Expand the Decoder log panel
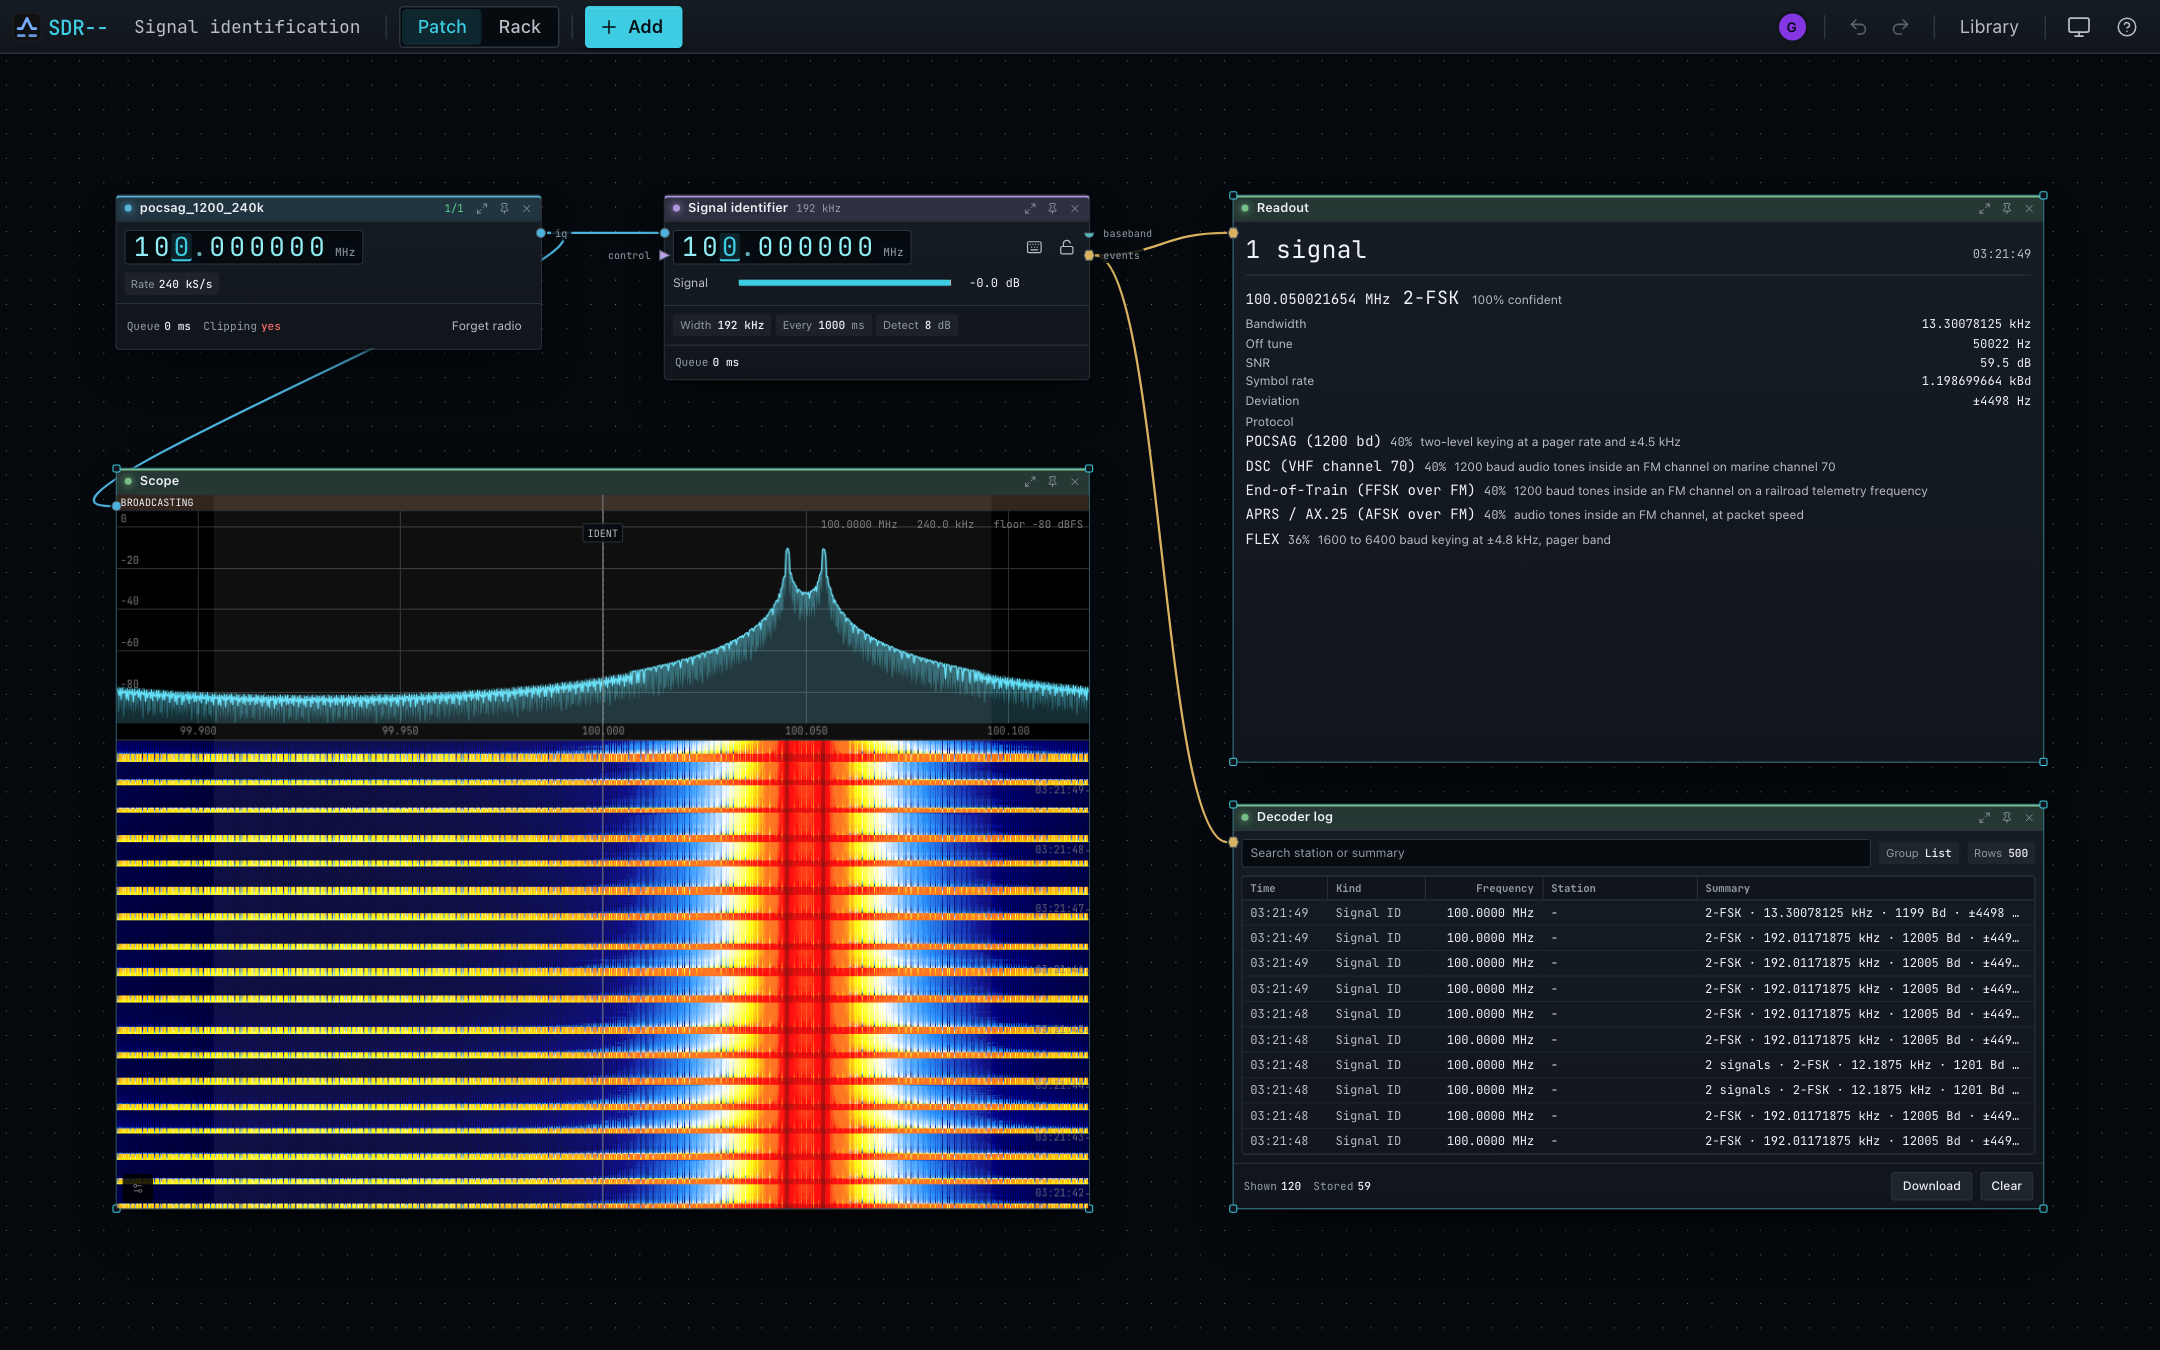Screen dimensions: 2160x1350 point(1984,817)
